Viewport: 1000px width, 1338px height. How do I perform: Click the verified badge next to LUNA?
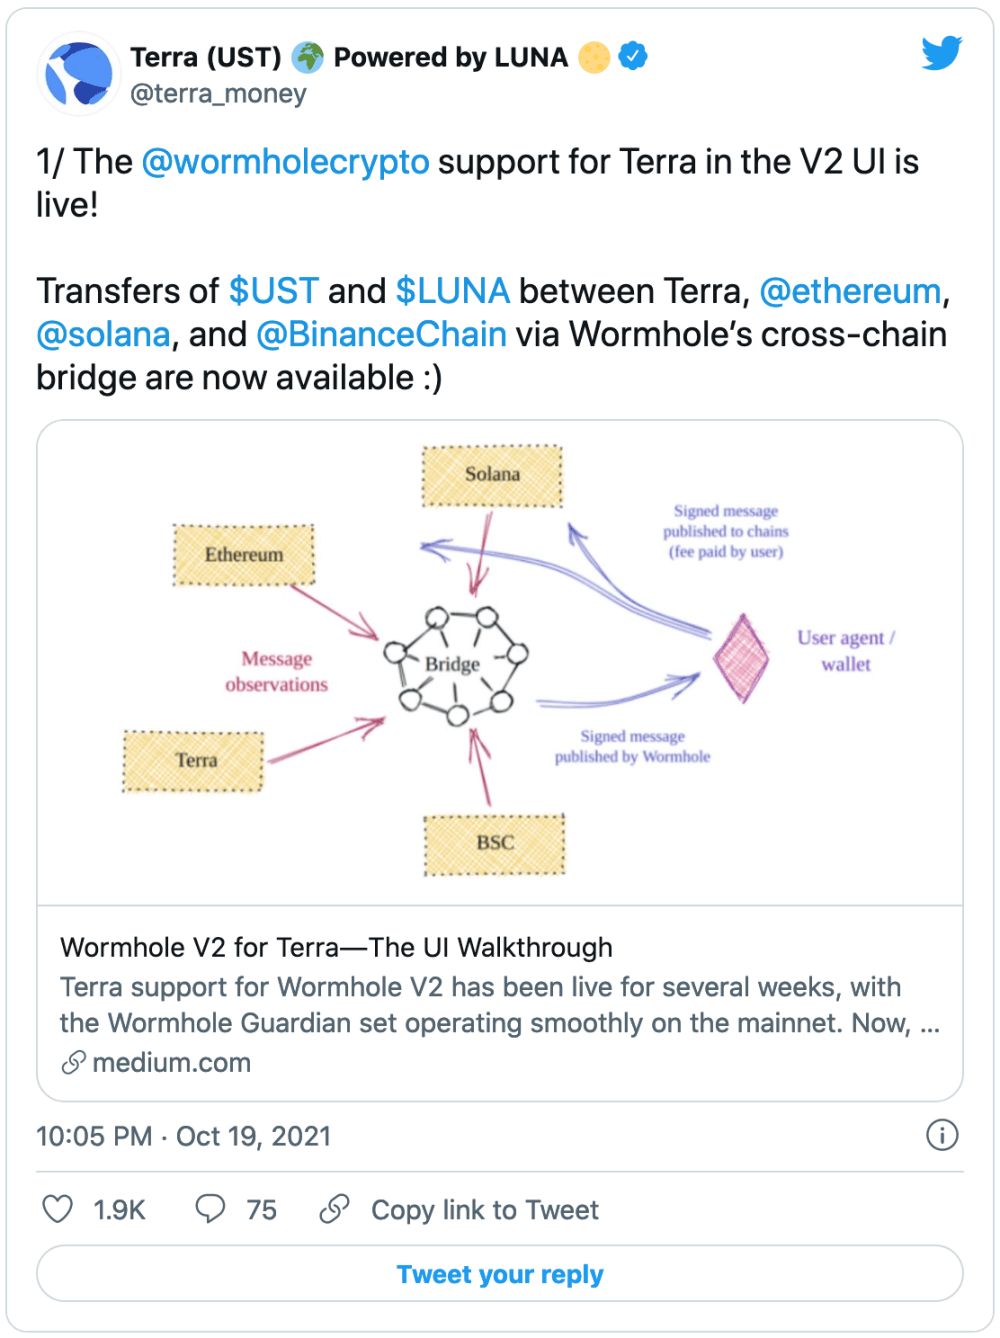point(633,57)
